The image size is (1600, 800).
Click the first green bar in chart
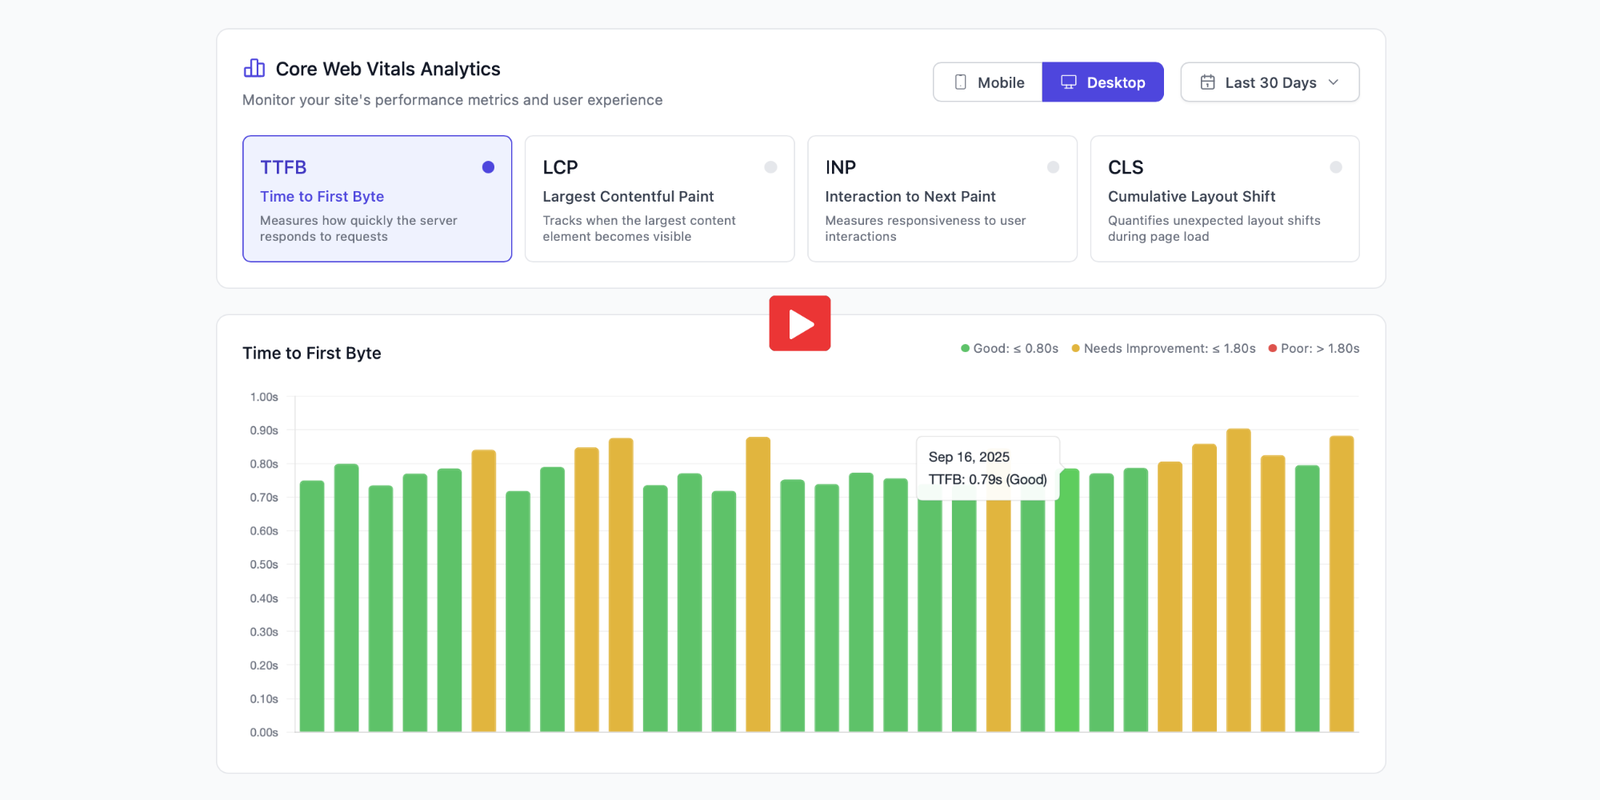point(312,606)
